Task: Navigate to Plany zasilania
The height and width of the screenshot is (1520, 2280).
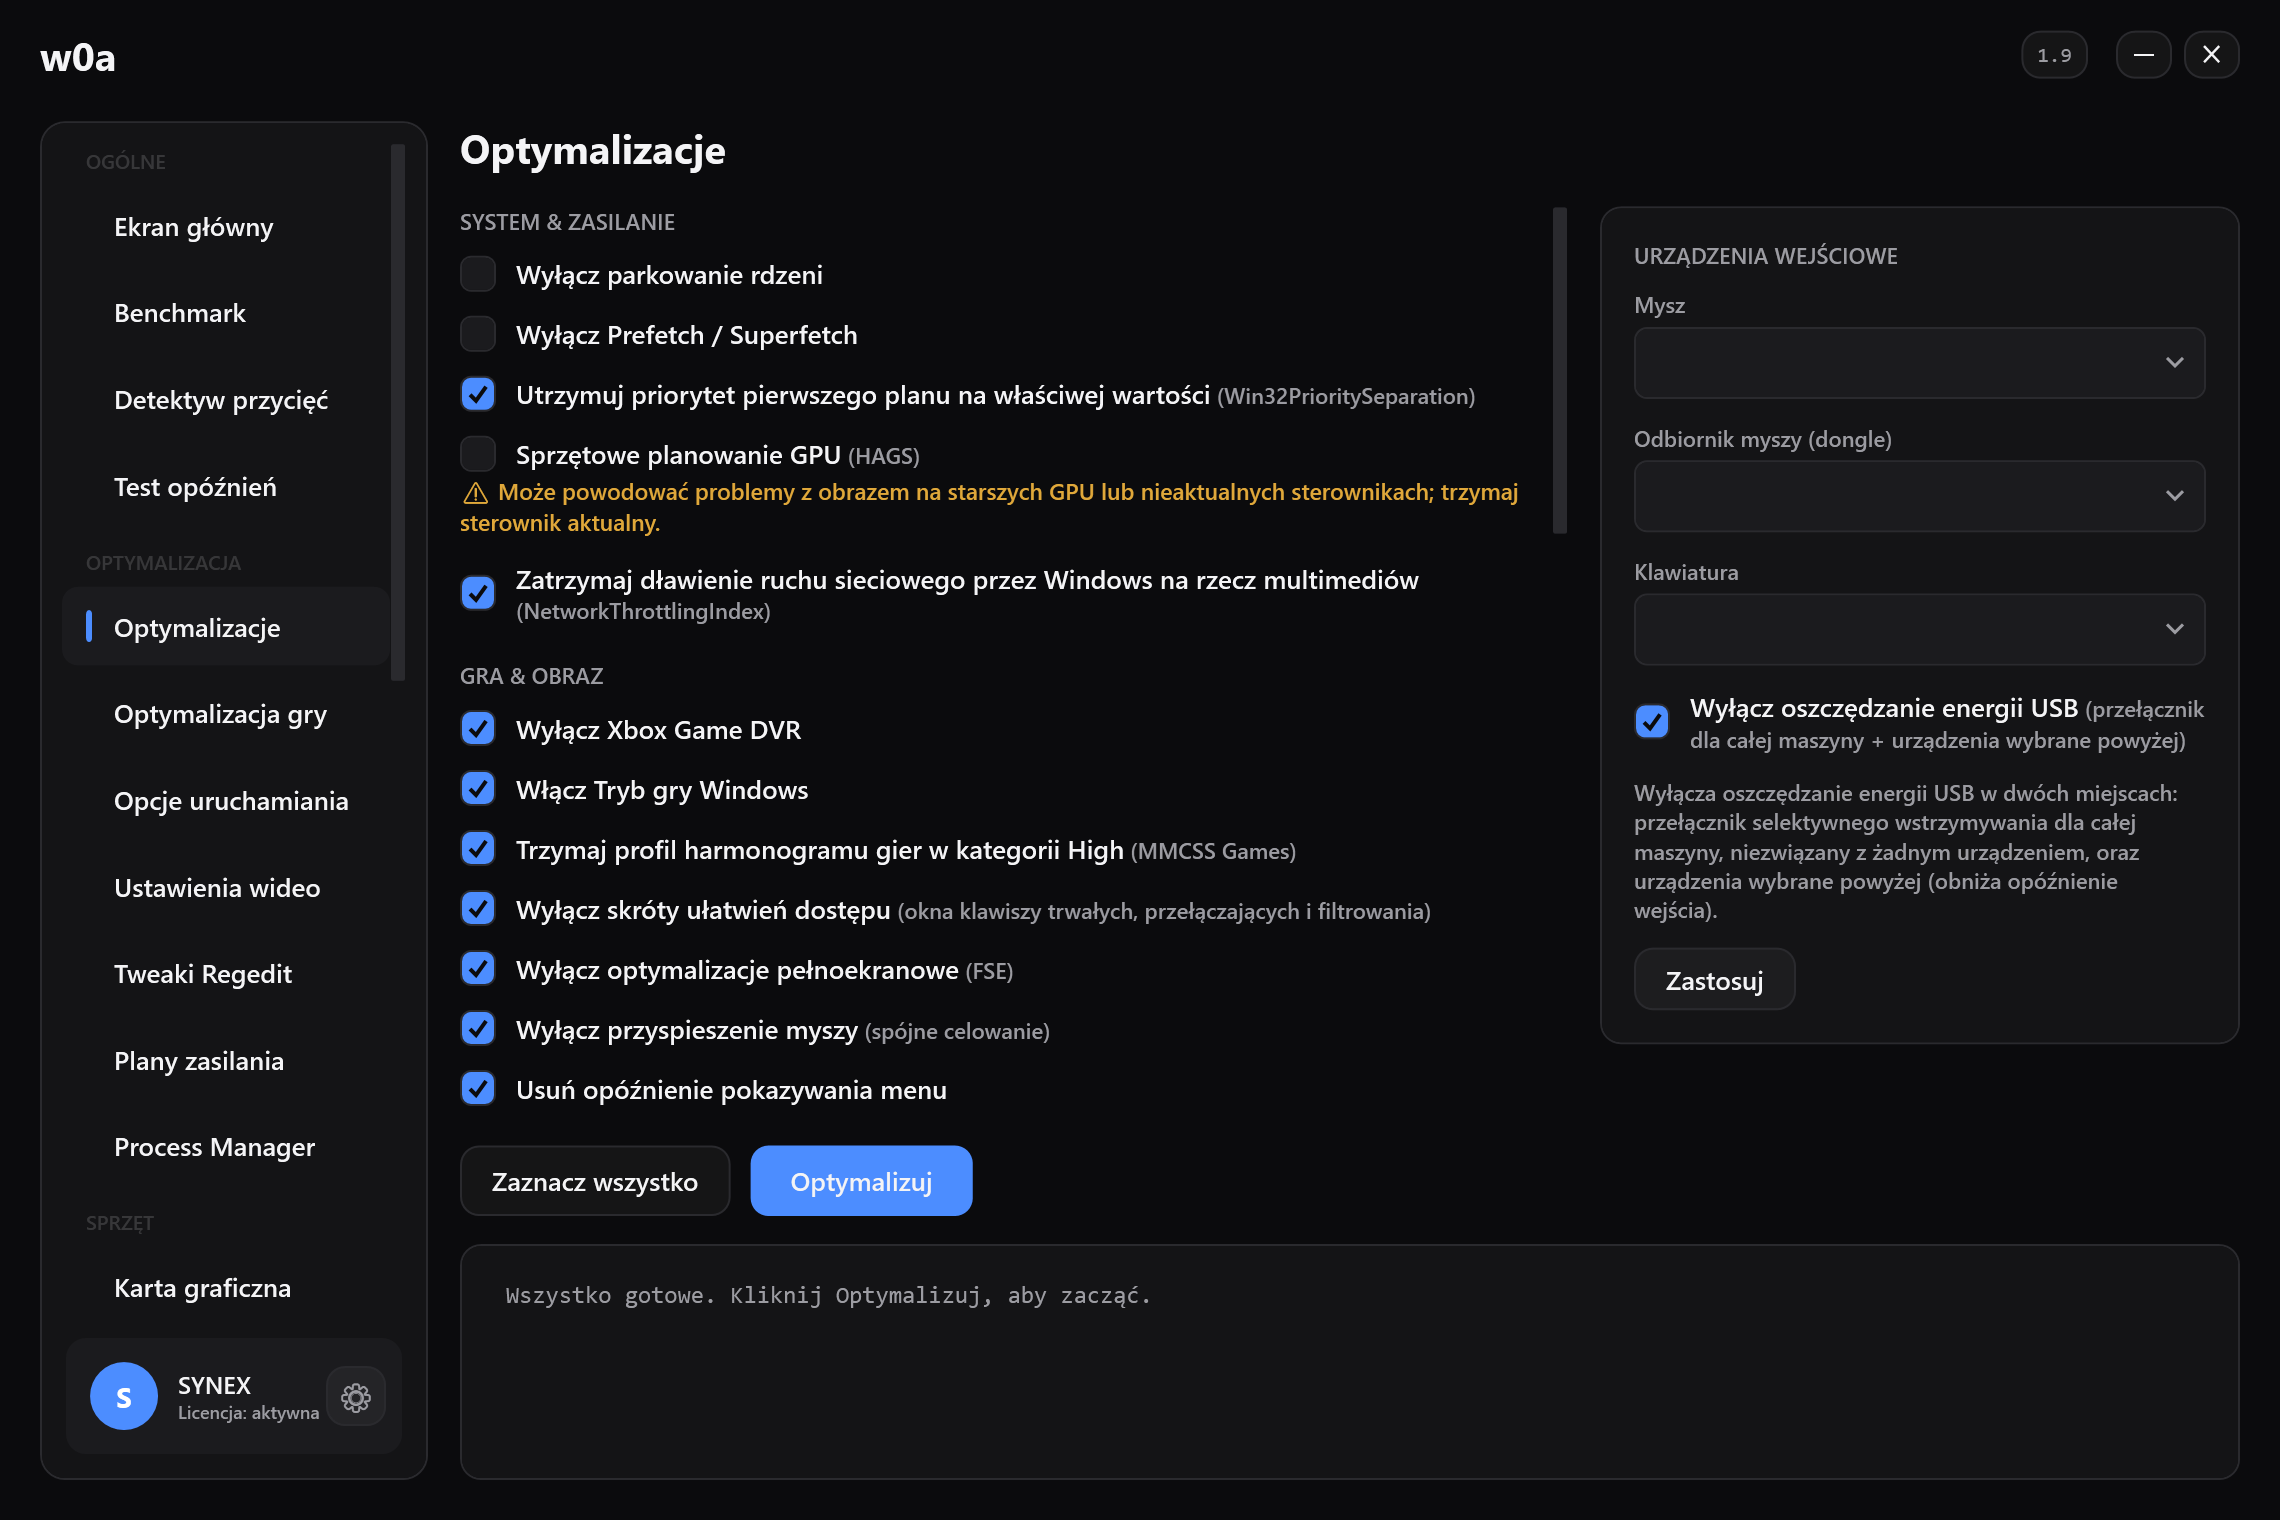Action: (226, 1061)
